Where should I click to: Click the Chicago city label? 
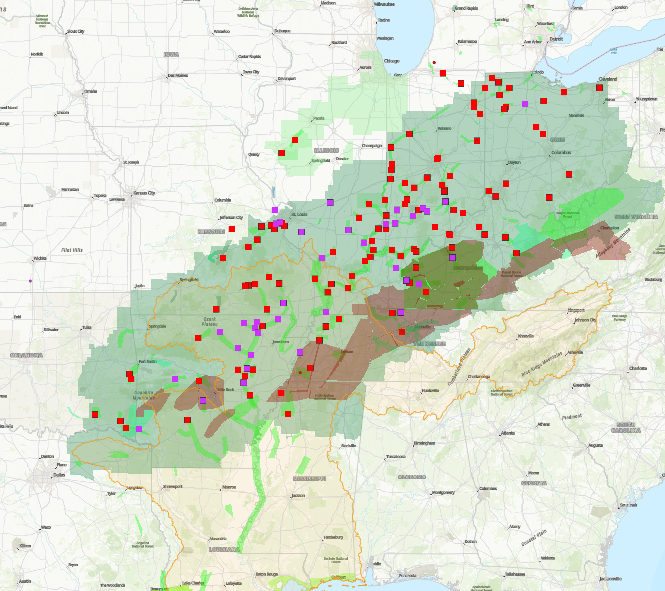392,60
